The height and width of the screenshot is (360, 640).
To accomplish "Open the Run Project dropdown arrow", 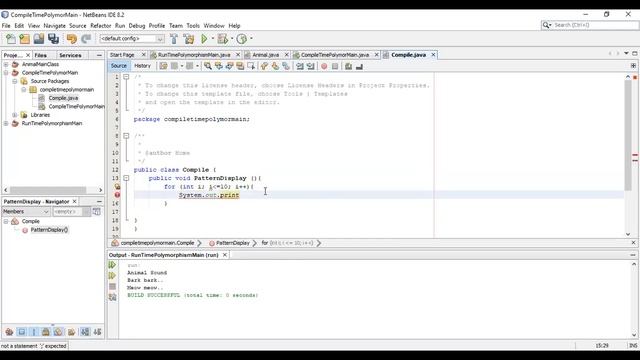I will 213,39.
